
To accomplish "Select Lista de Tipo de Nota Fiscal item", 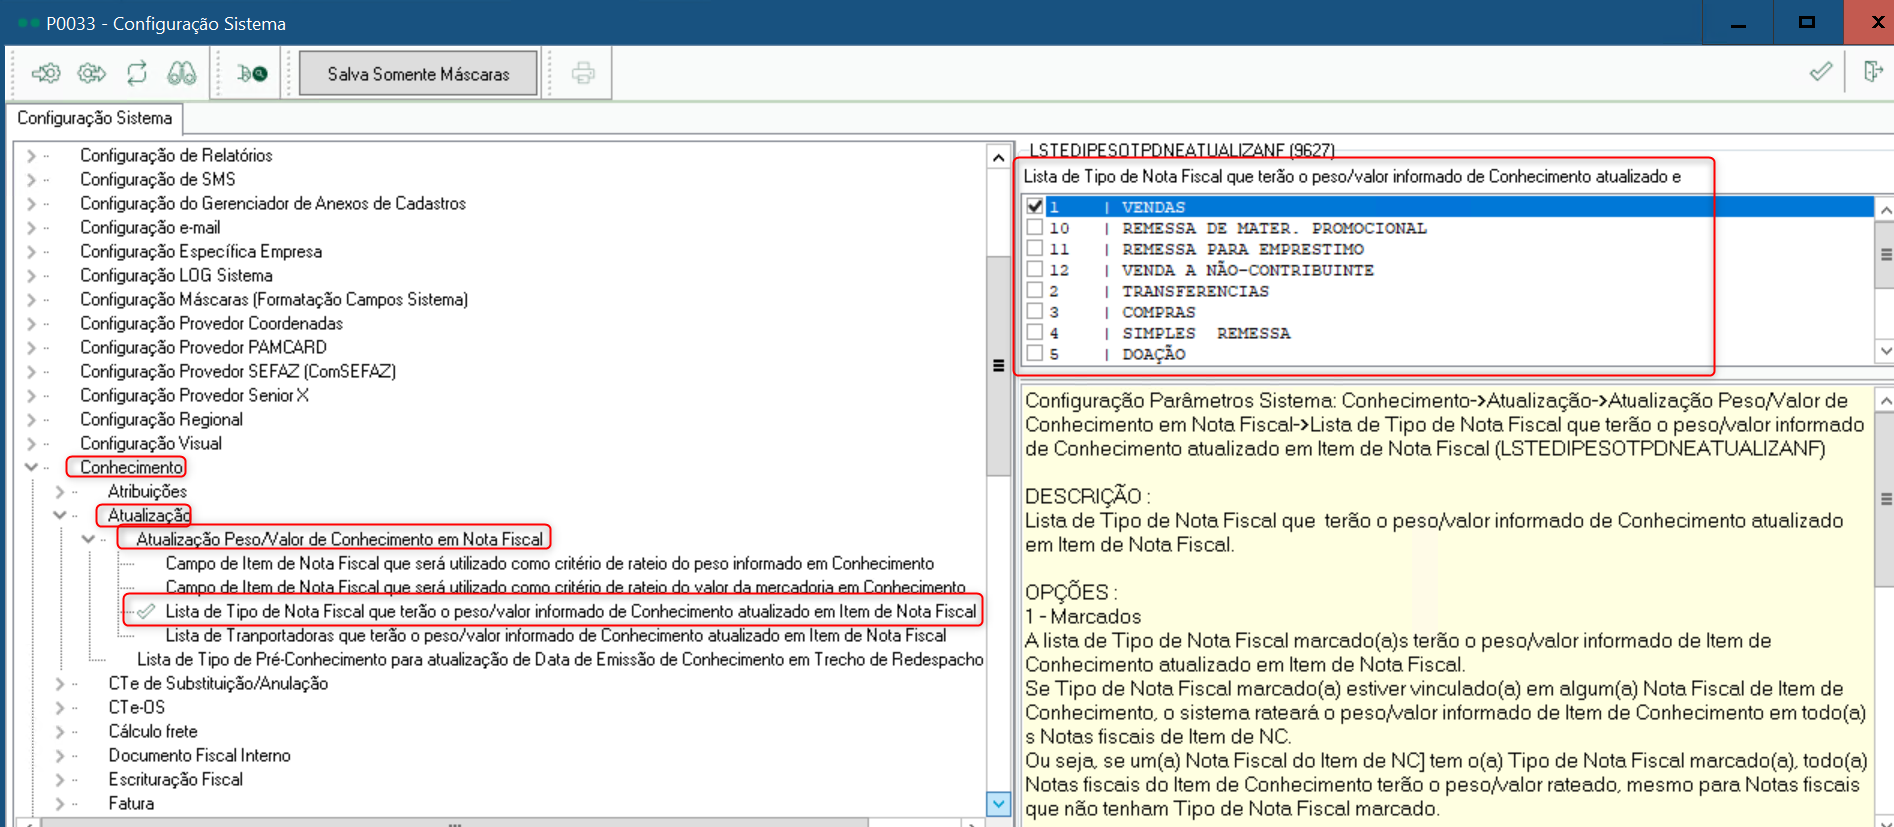I will coord(570,611).
